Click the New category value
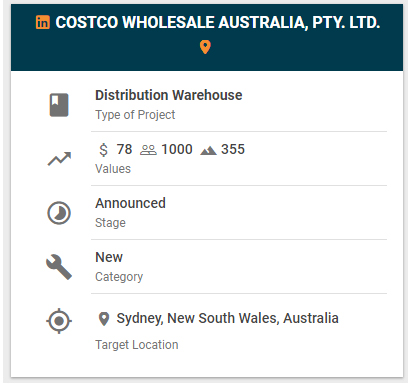The width and height of the screenshot is (411, 384). [x=109, y=257]
